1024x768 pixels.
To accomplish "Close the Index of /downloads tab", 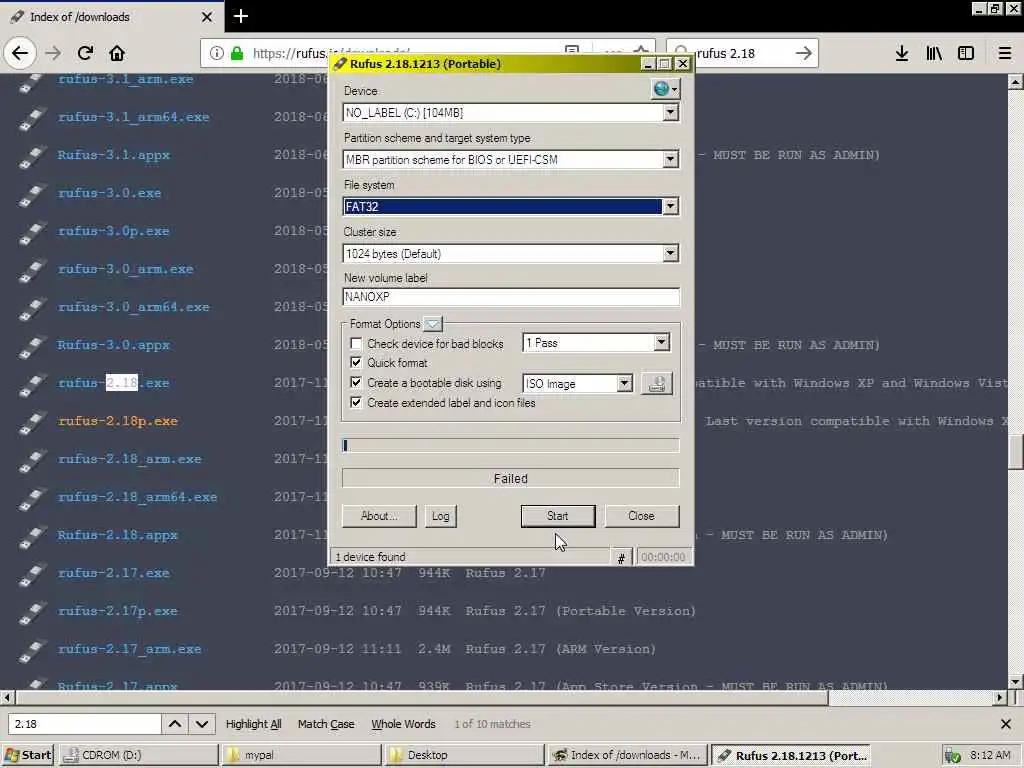I will (x=207, y=17).
